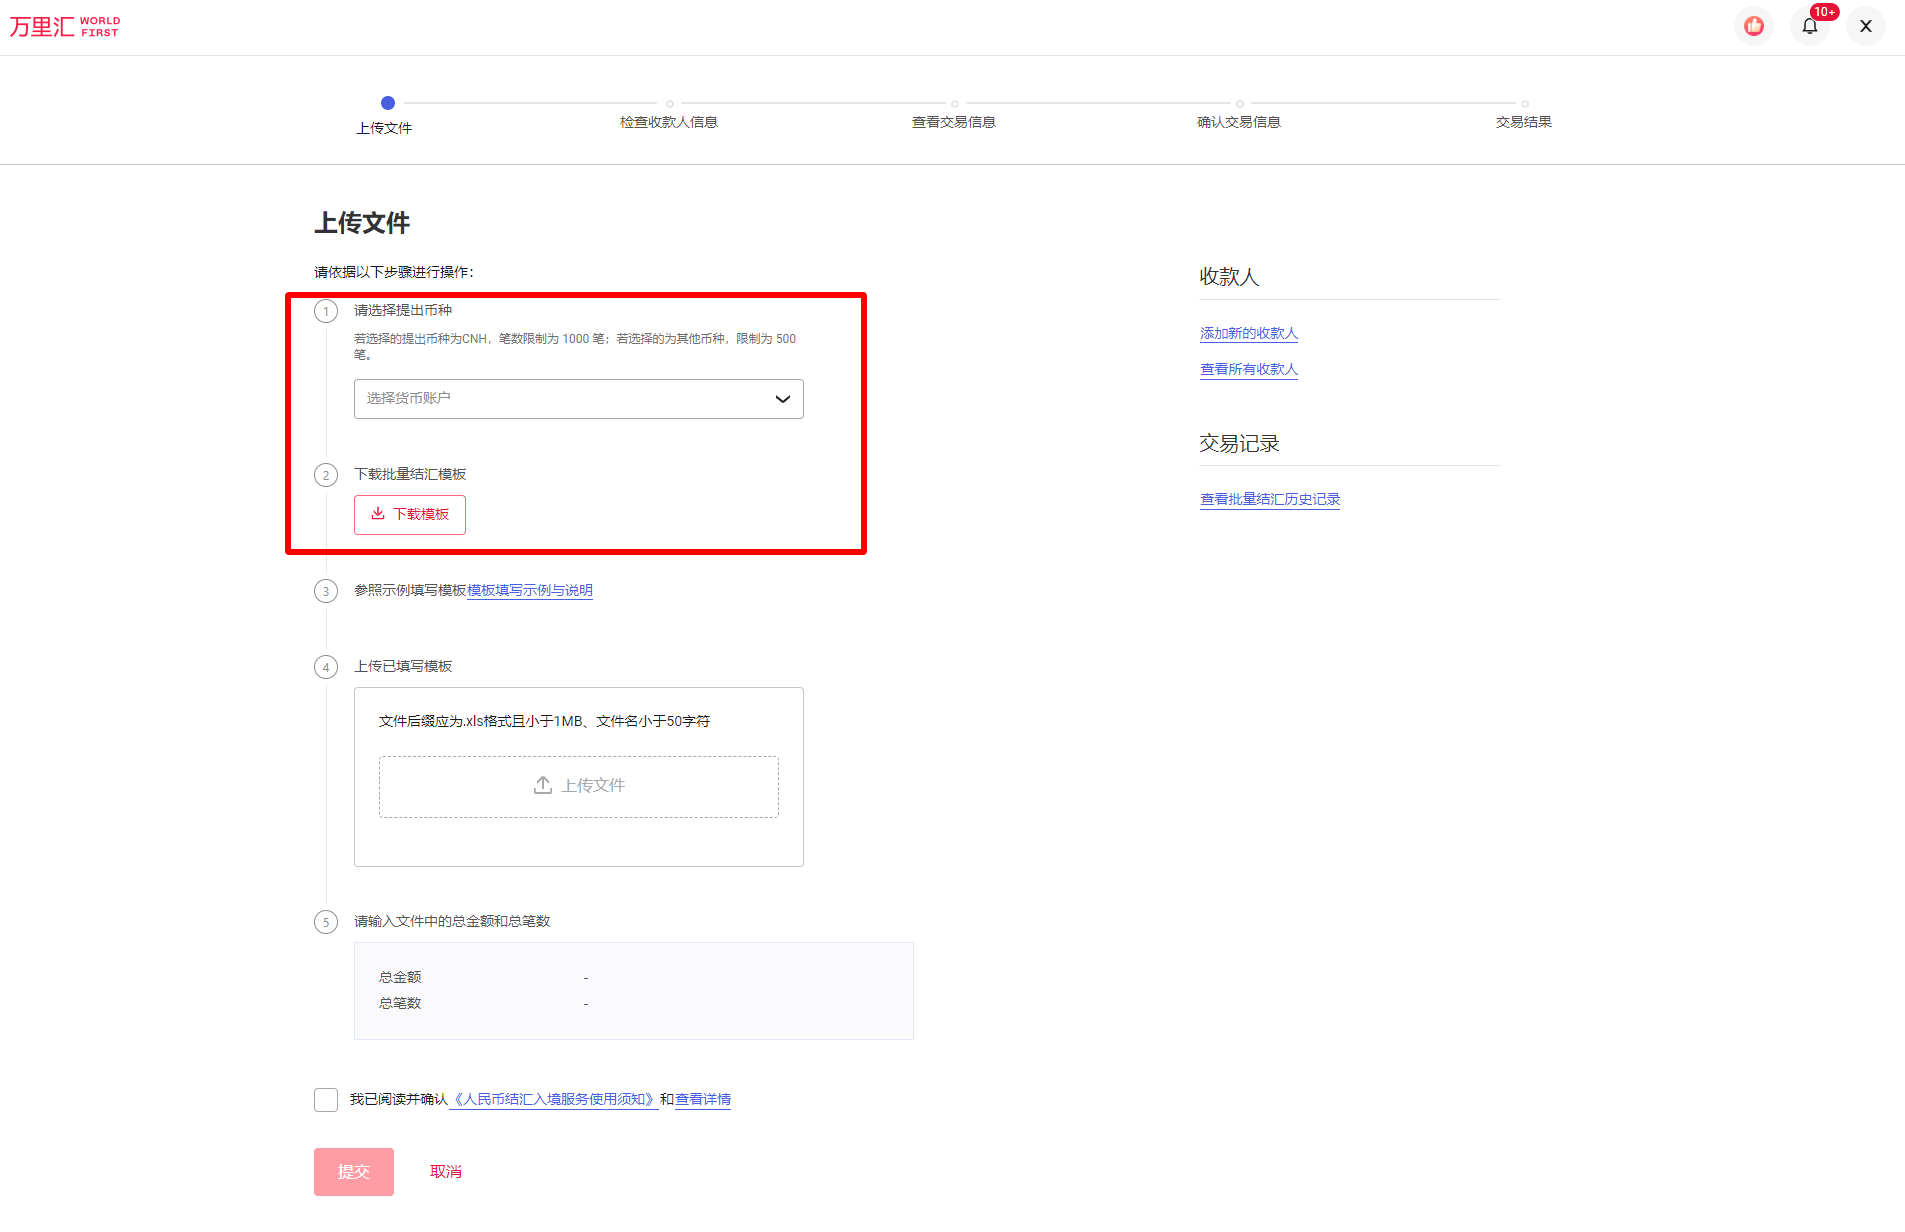View 查看批量结汇历史记录 transaction history
Viewport: 1905px width, 1232px height.
tap(1270, 499)
